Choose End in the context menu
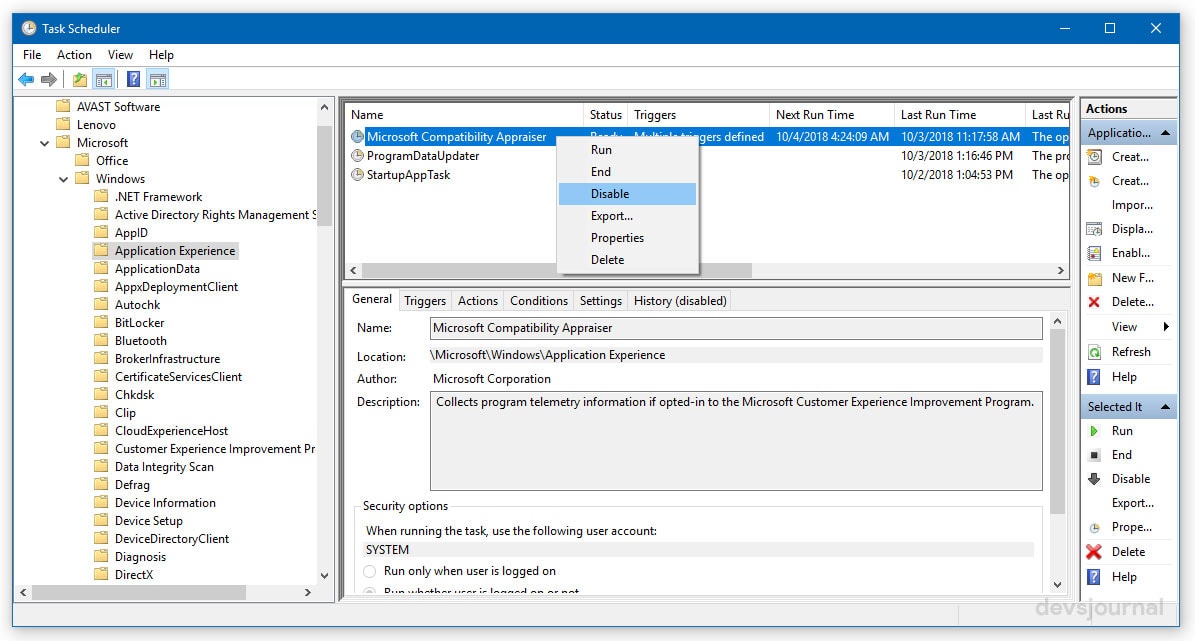 point(627,172)
